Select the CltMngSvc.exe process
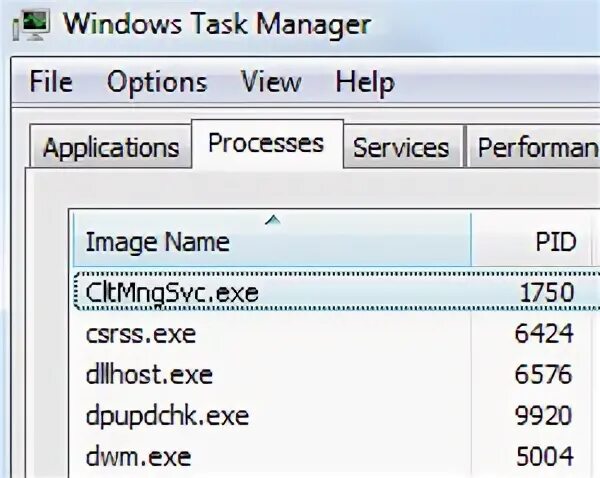Viewport: 600px width, 478px height. [172, 293]
